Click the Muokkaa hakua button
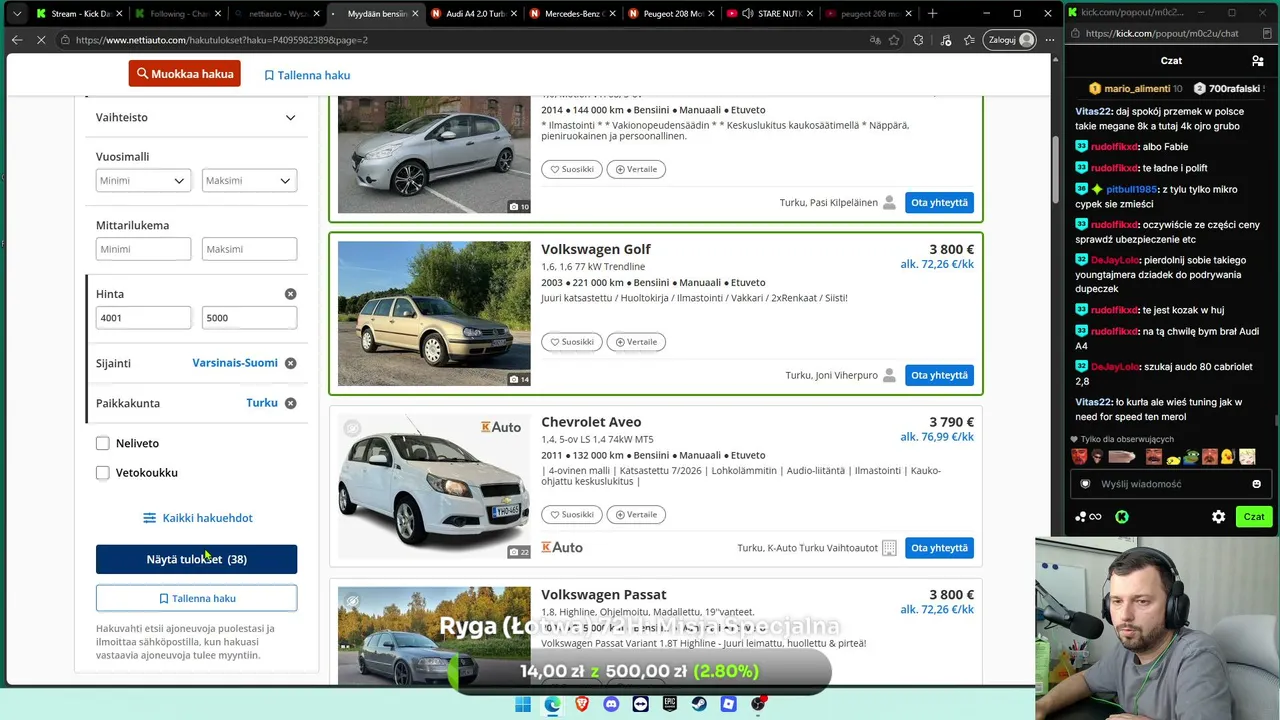This screenshot has width=1280, height=720. pyautogui.click(x=184, y=74)
